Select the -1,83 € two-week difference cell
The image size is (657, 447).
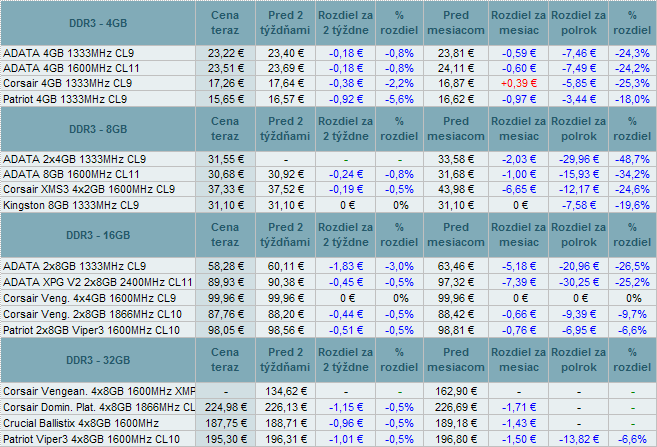[346, 266]
